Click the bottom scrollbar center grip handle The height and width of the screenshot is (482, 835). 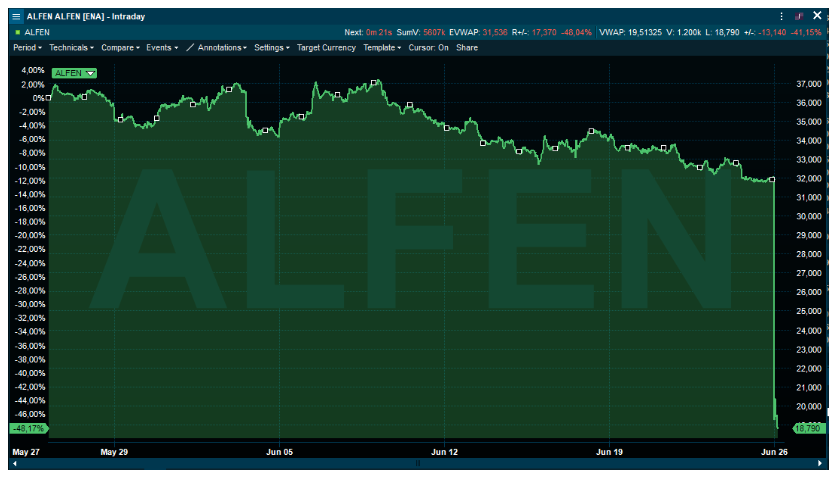click(418, 463)
